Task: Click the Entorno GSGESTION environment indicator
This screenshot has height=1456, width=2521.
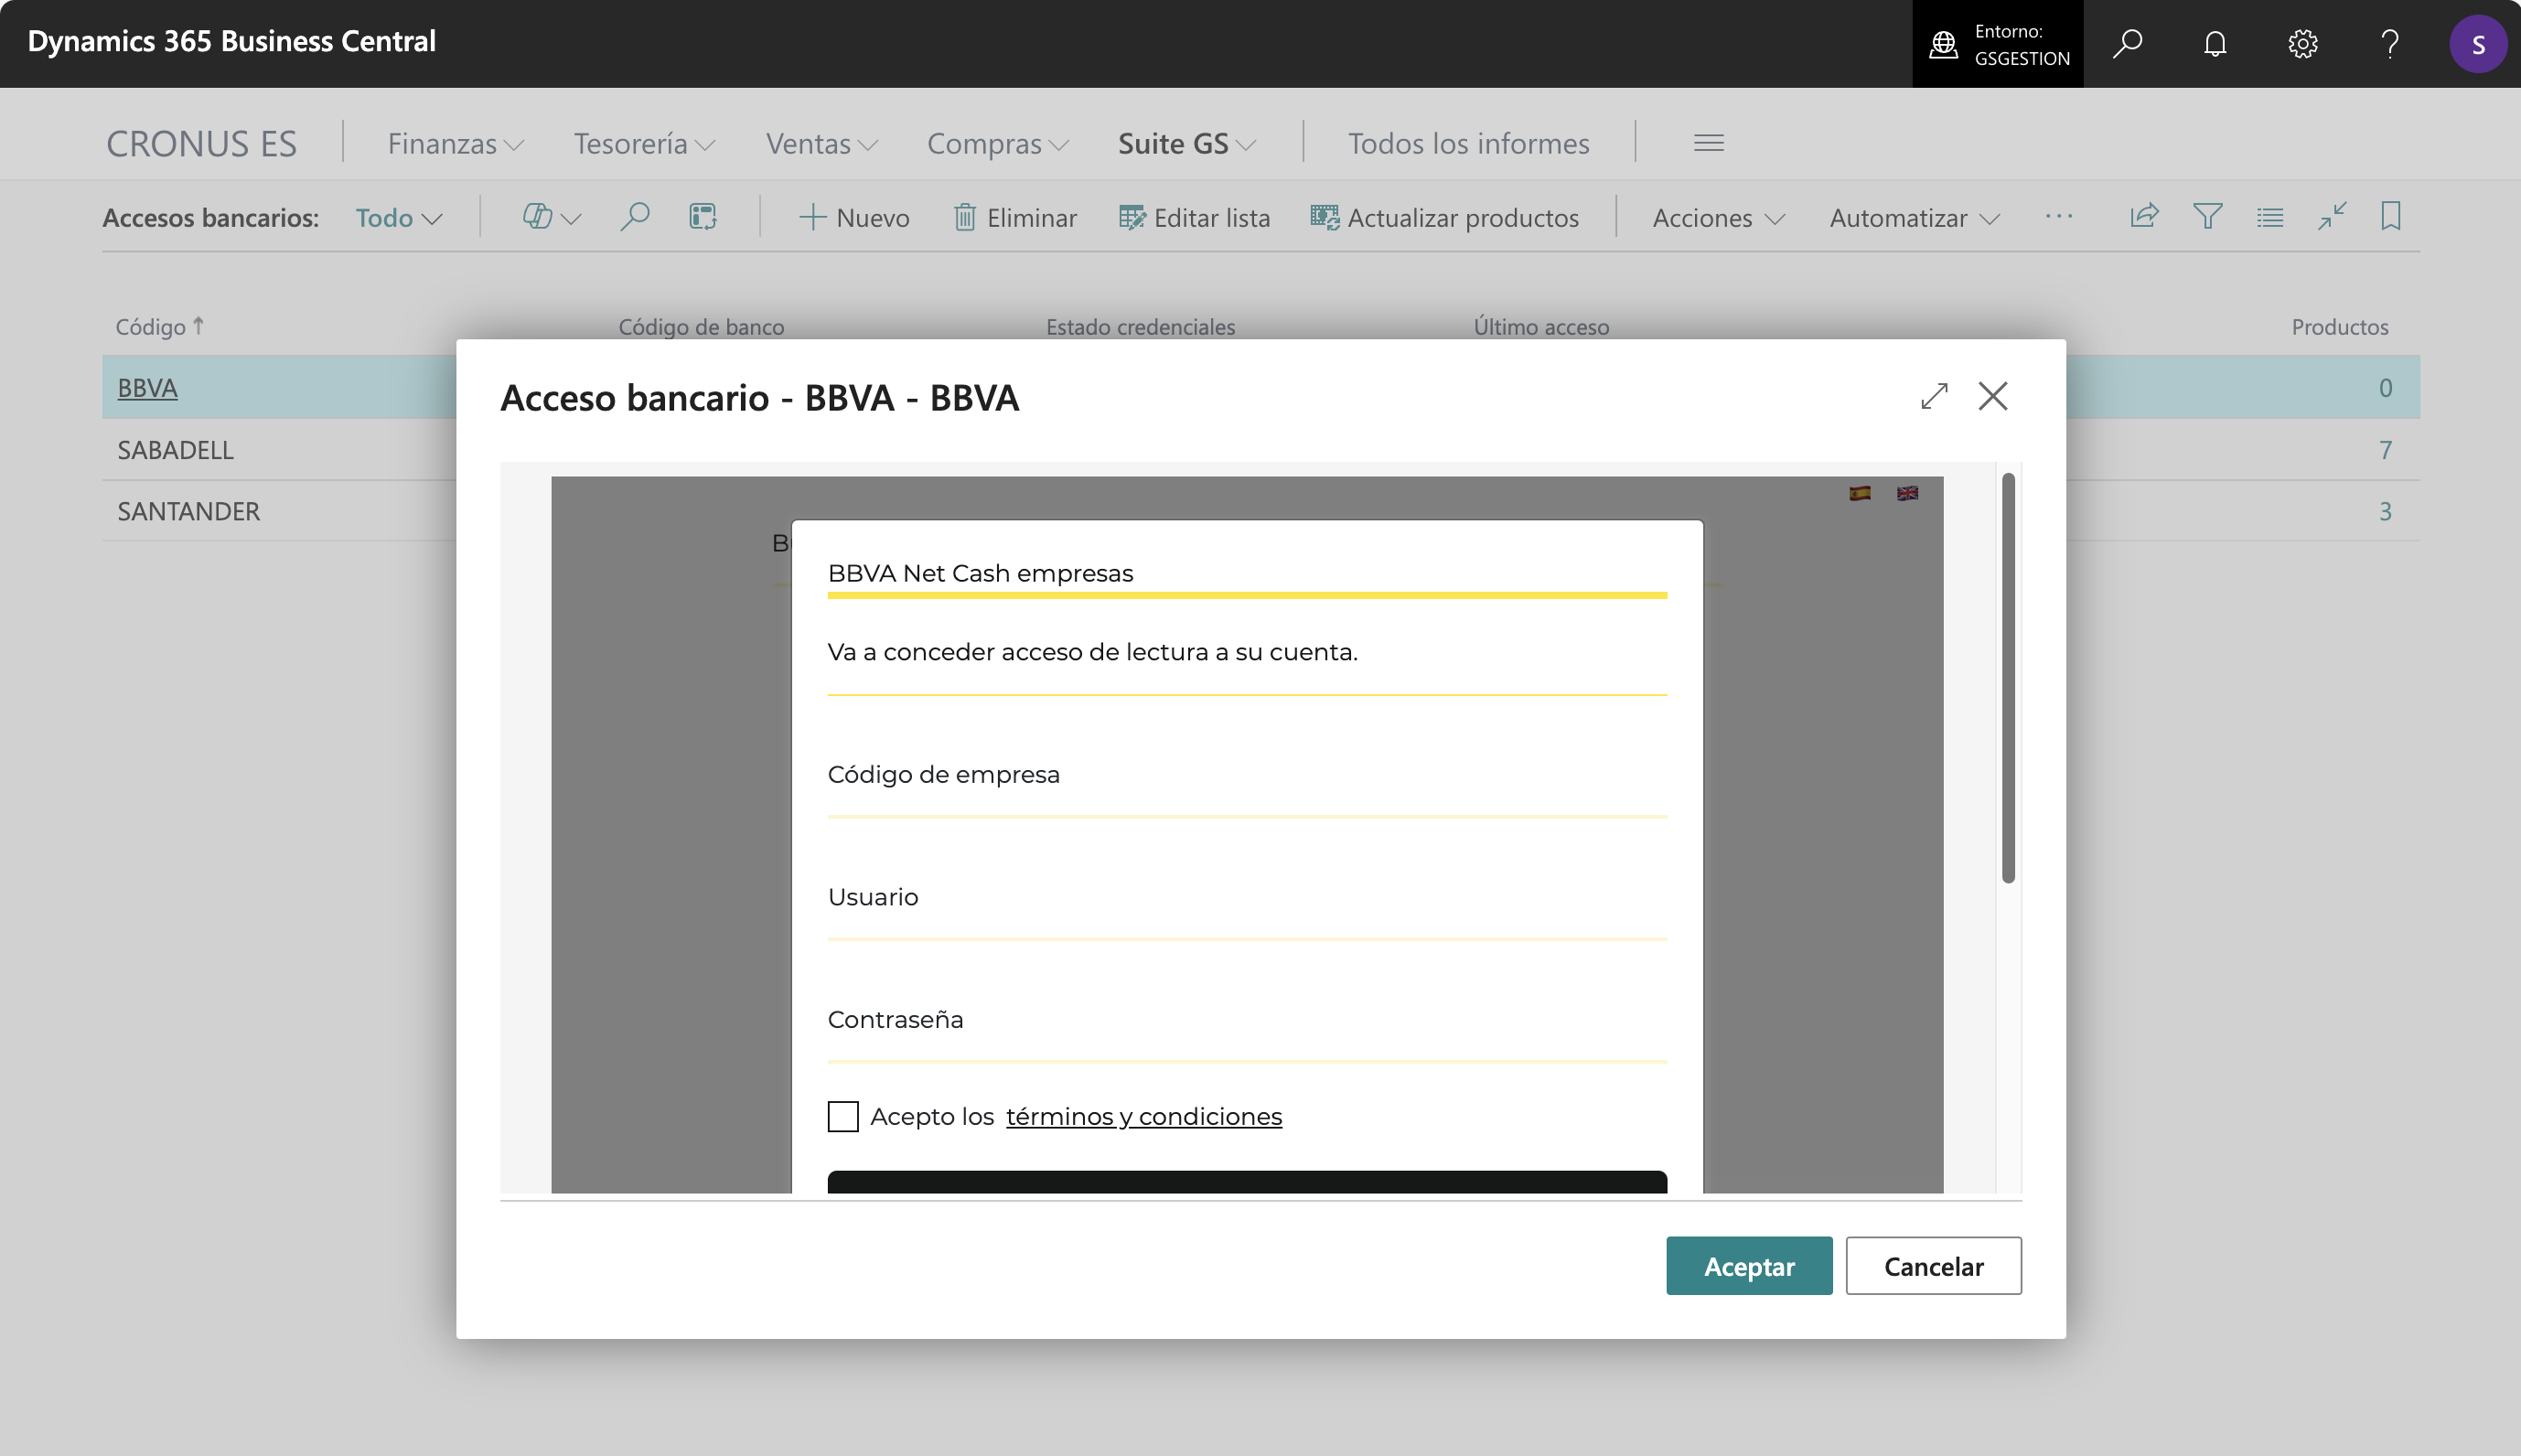Action: click(x=1997, y=43)
